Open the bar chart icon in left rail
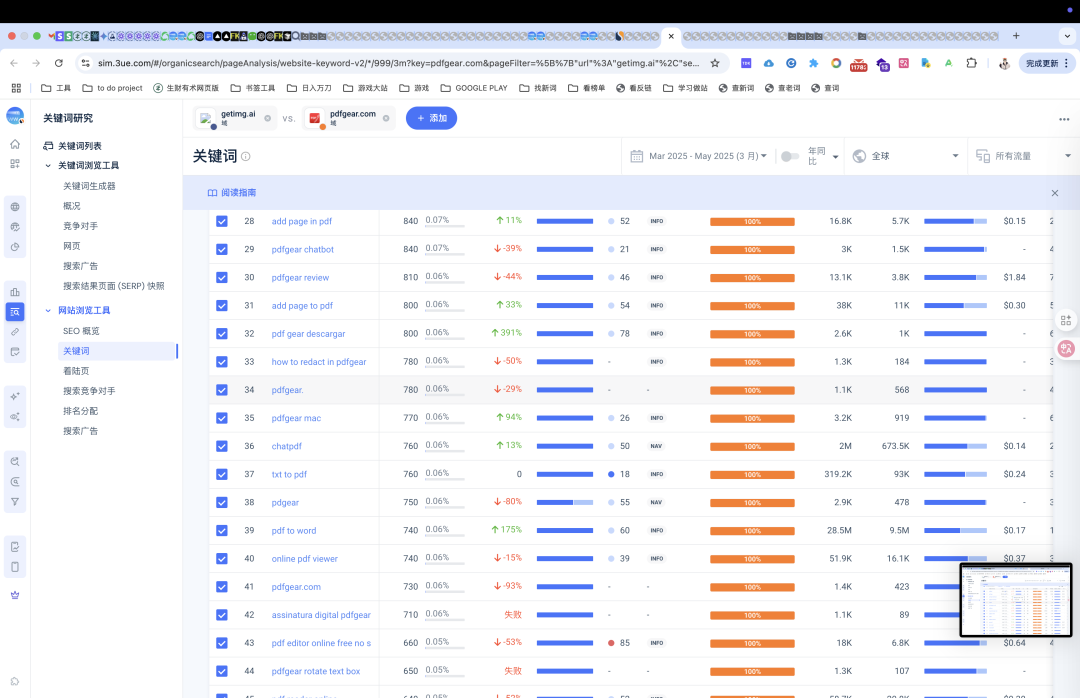Screen dimensions: 1080x698 coord(15,292)
